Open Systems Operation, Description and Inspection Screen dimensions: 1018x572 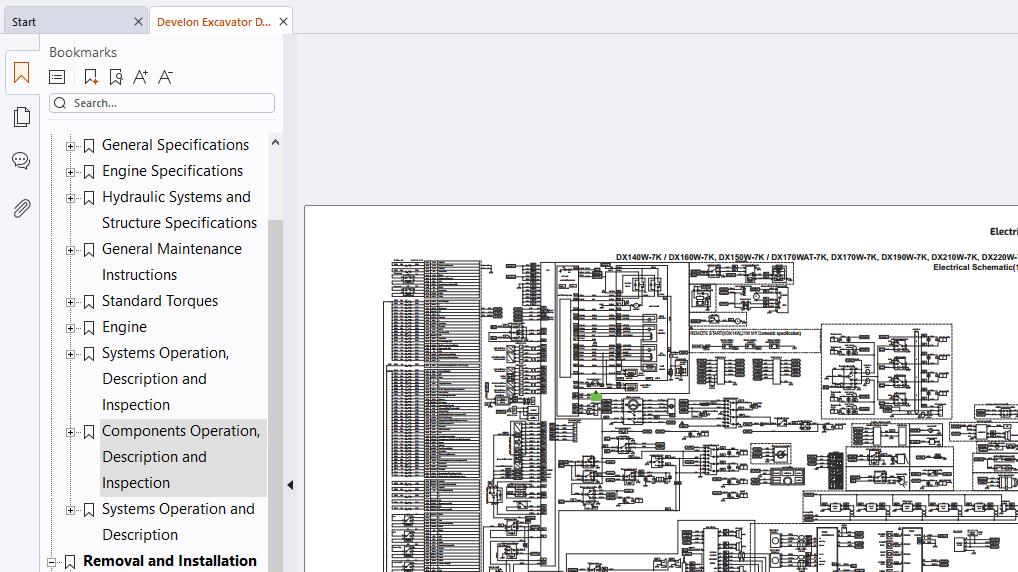pos(166,379)
